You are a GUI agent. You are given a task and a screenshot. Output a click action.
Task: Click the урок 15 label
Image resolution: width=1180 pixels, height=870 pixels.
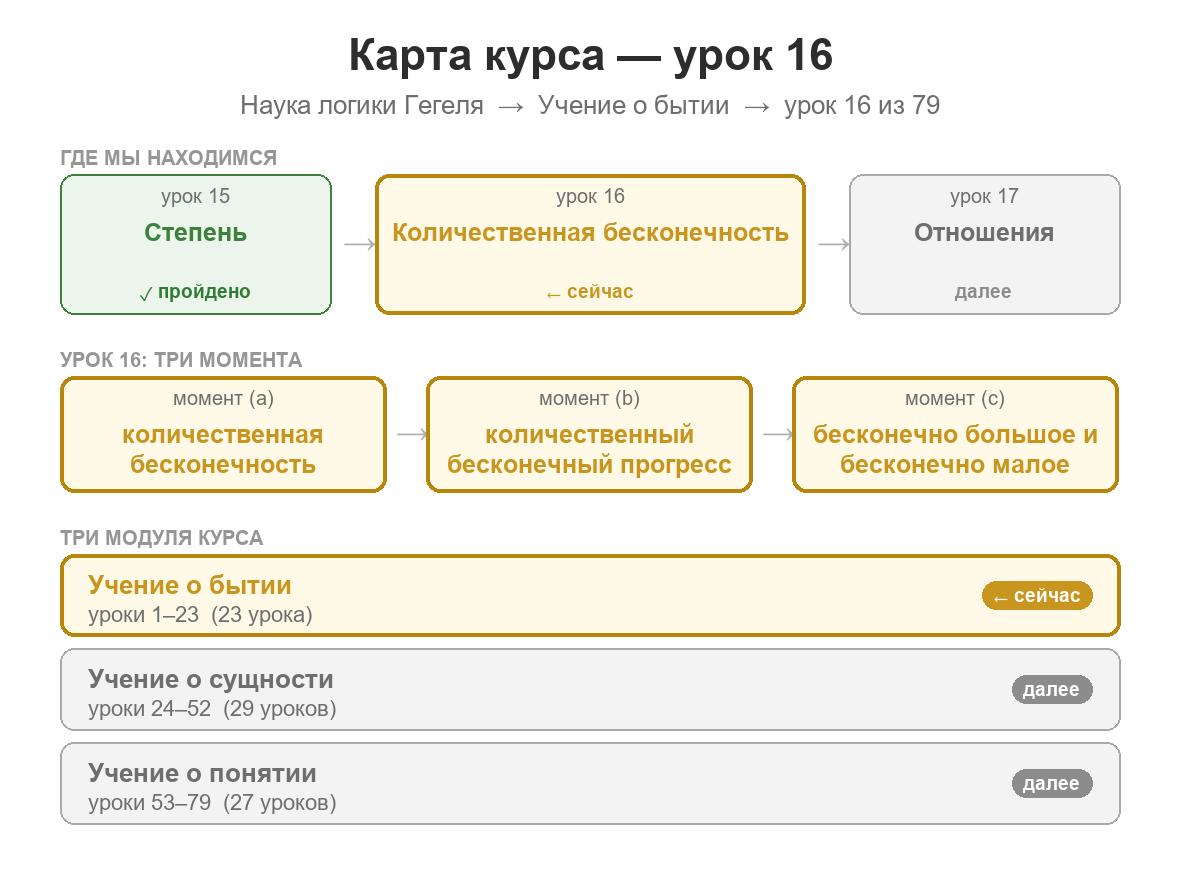(196, 196)
